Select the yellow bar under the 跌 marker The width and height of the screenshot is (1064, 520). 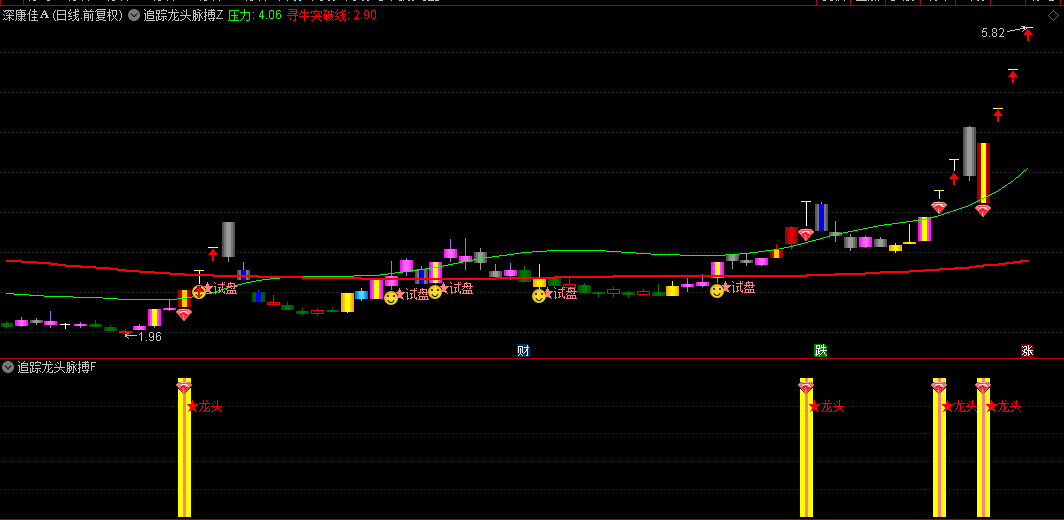806,447
